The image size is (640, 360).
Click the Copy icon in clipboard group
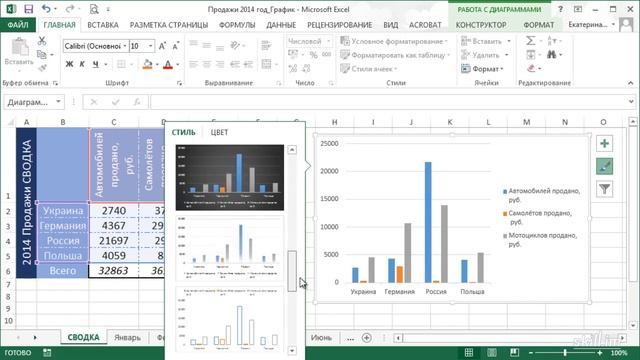pos(41,54)
